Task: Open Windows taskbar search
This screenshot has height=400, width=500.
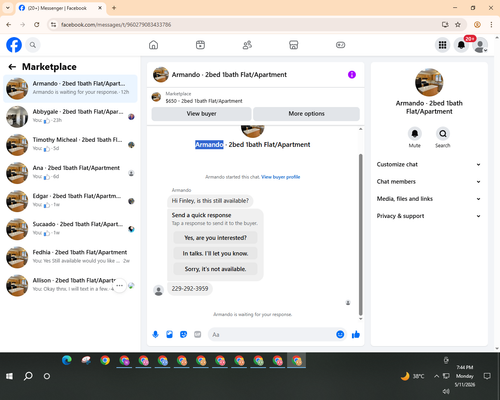Action: (28, 376)
